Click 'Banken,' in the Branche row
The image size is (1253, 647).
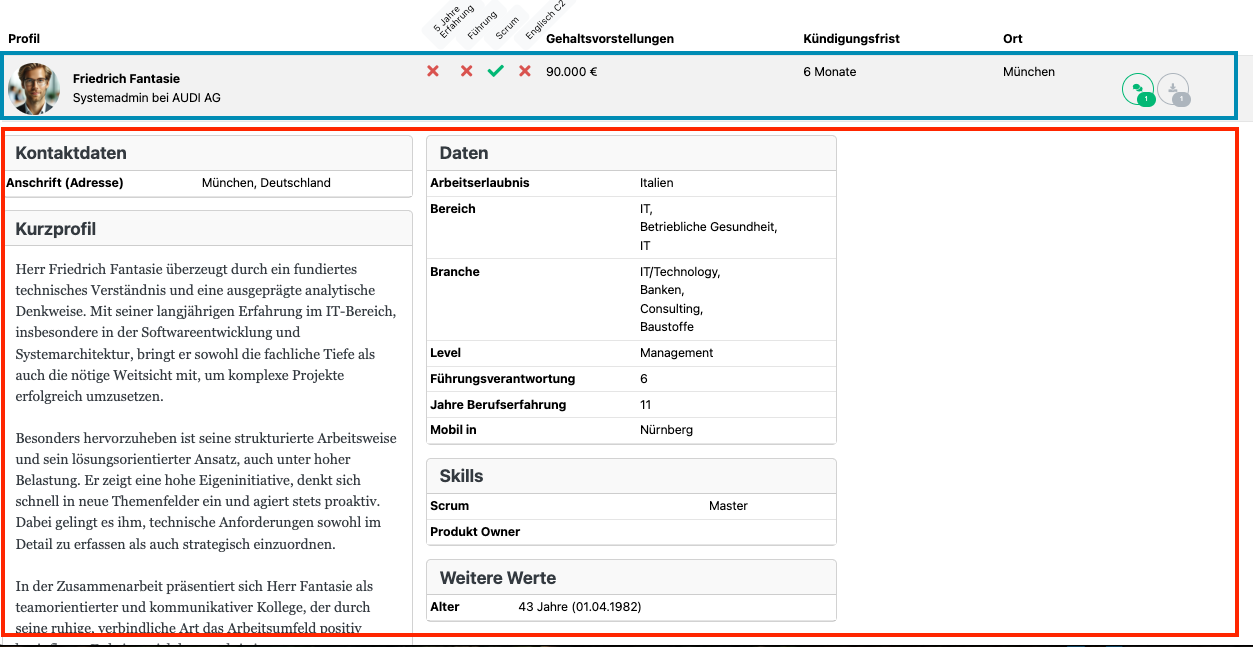pos(662,290)
